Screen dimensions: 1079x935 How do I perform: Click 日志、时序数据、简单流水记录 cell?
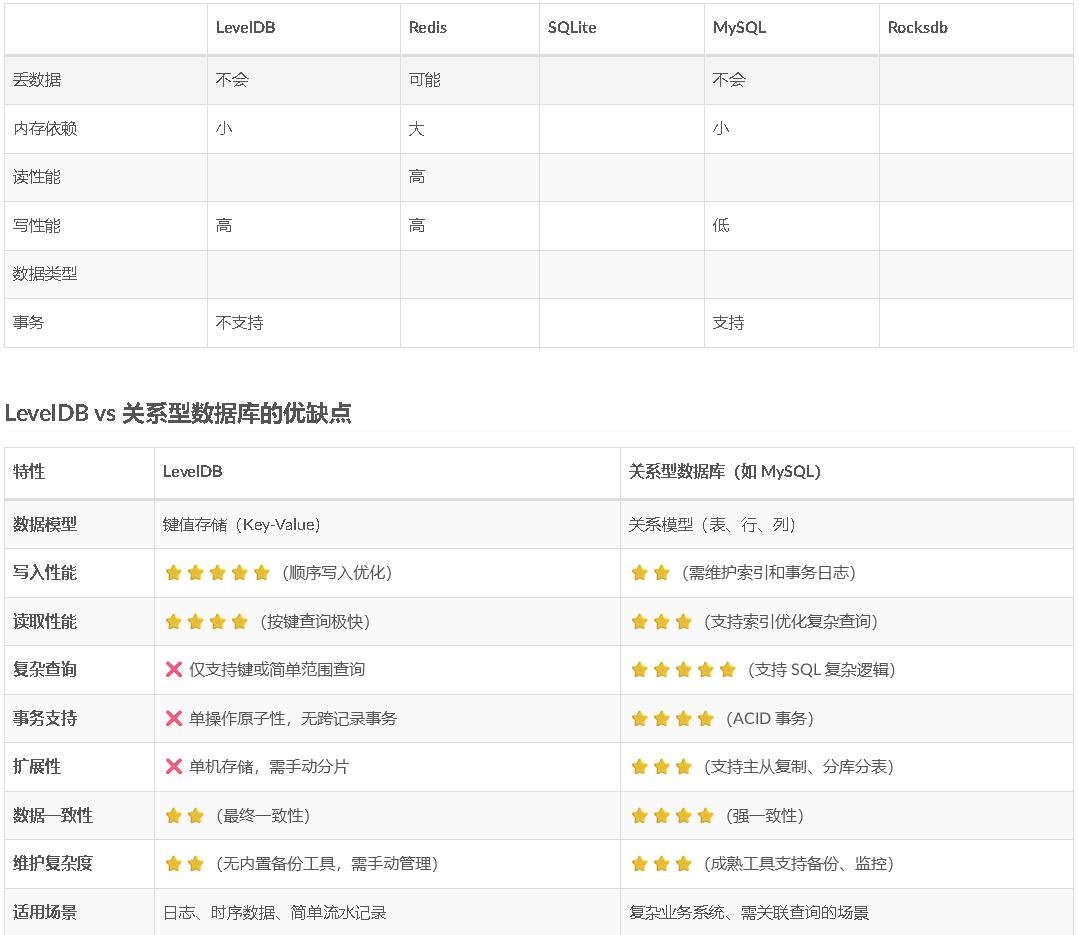(275, 913)
